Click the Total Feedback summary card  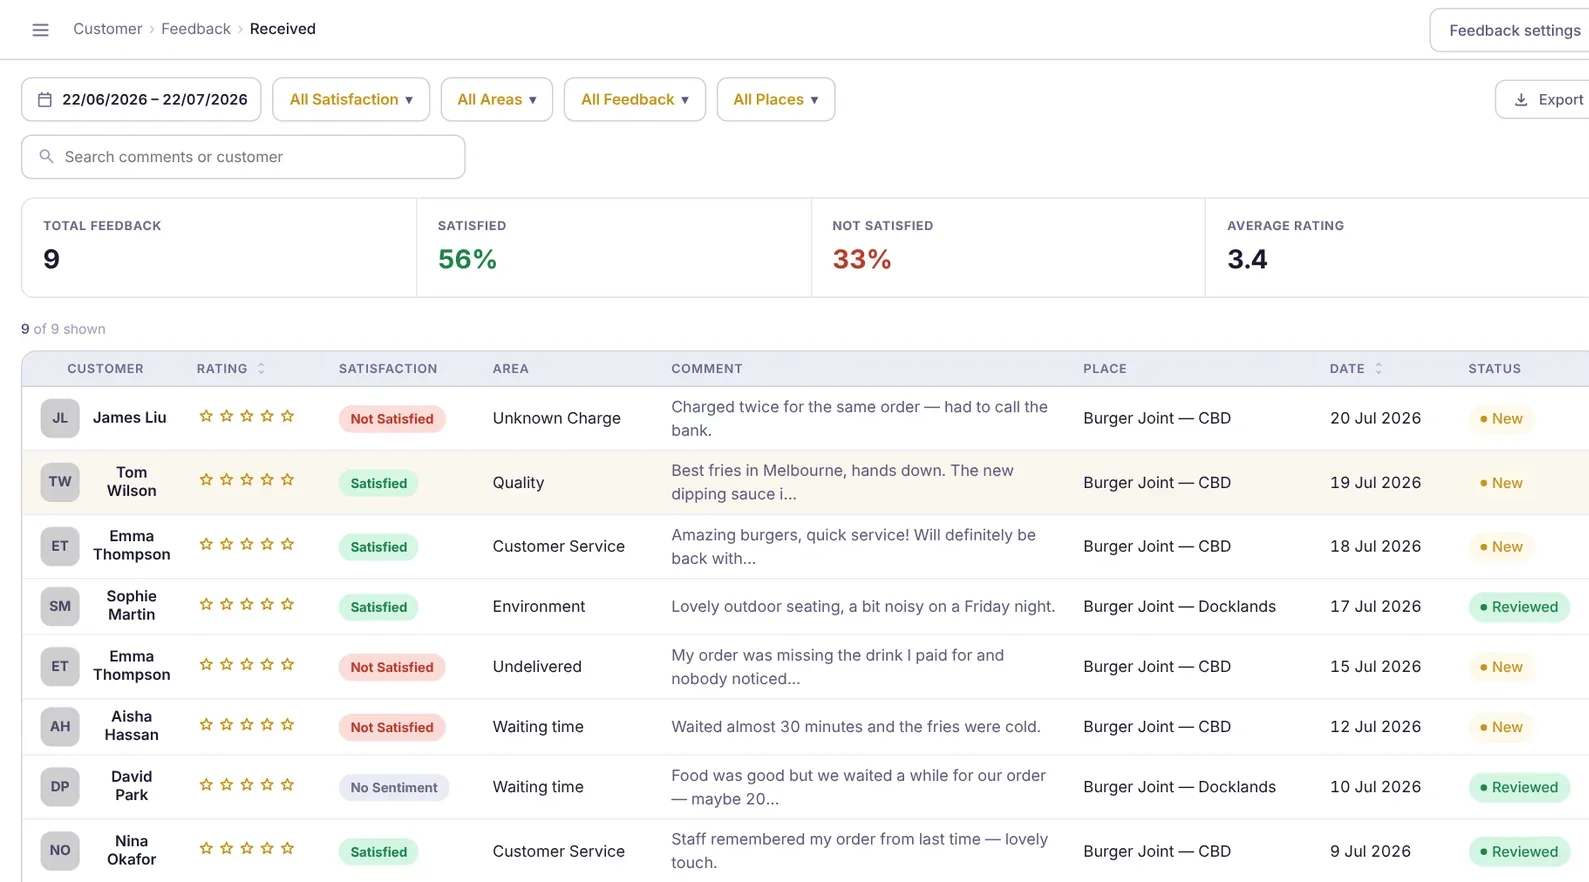pyautogui.click(x=219, y=248)
